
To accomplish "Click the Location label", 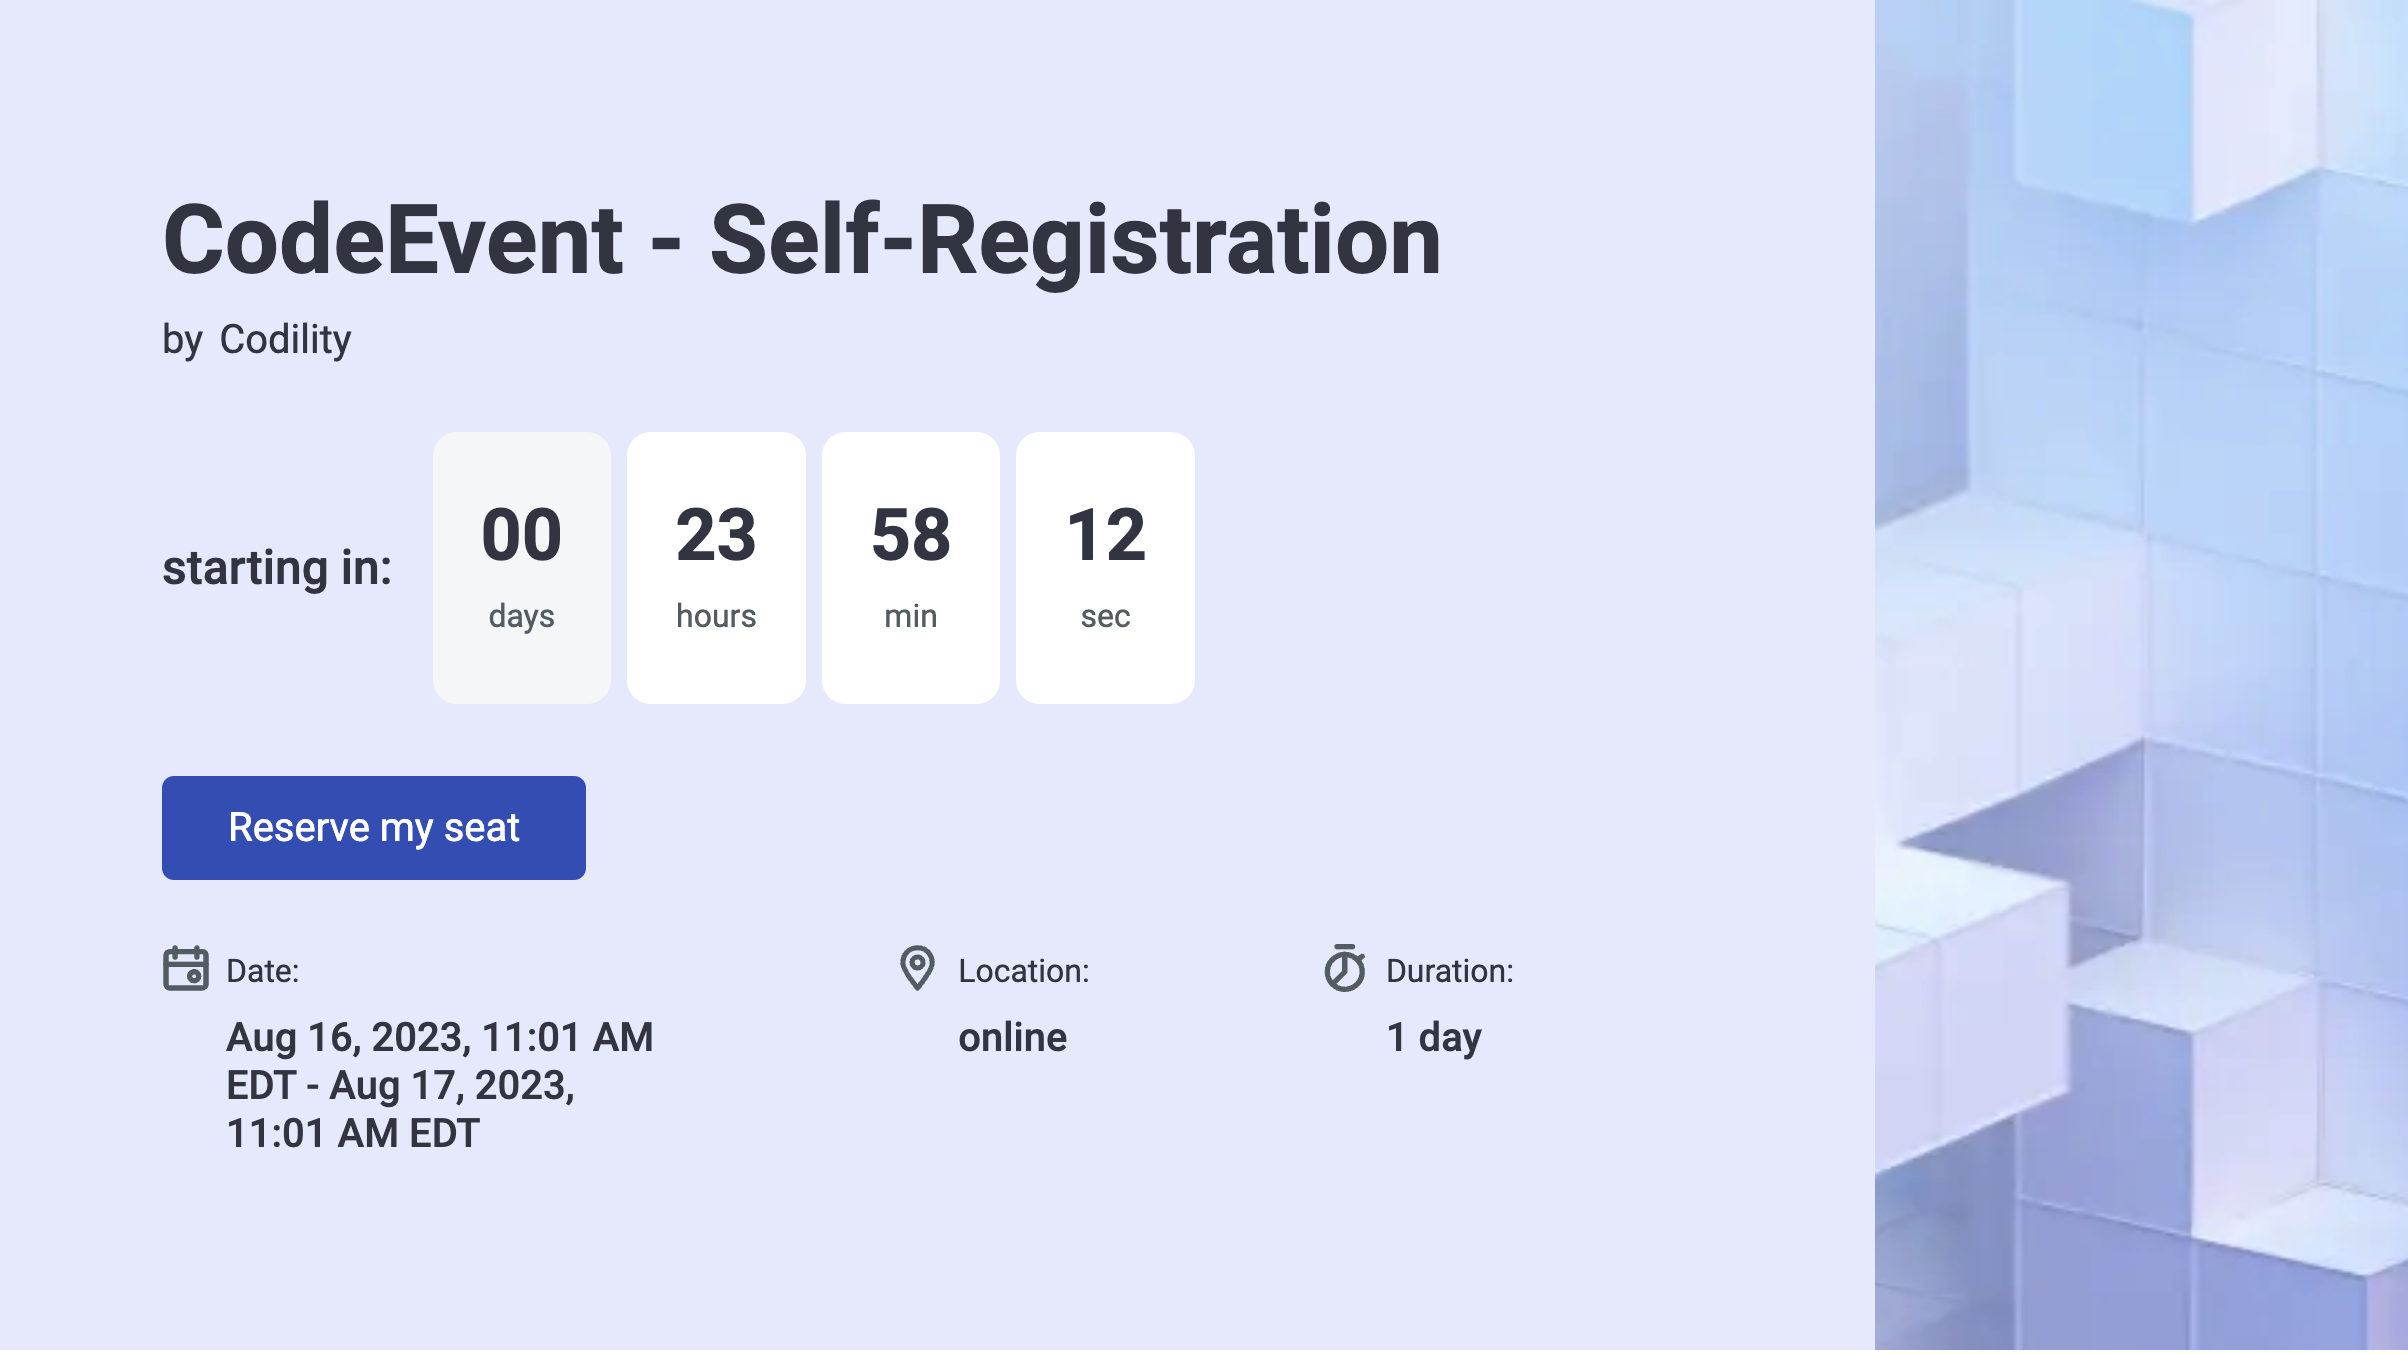I will pos(1024,971).
